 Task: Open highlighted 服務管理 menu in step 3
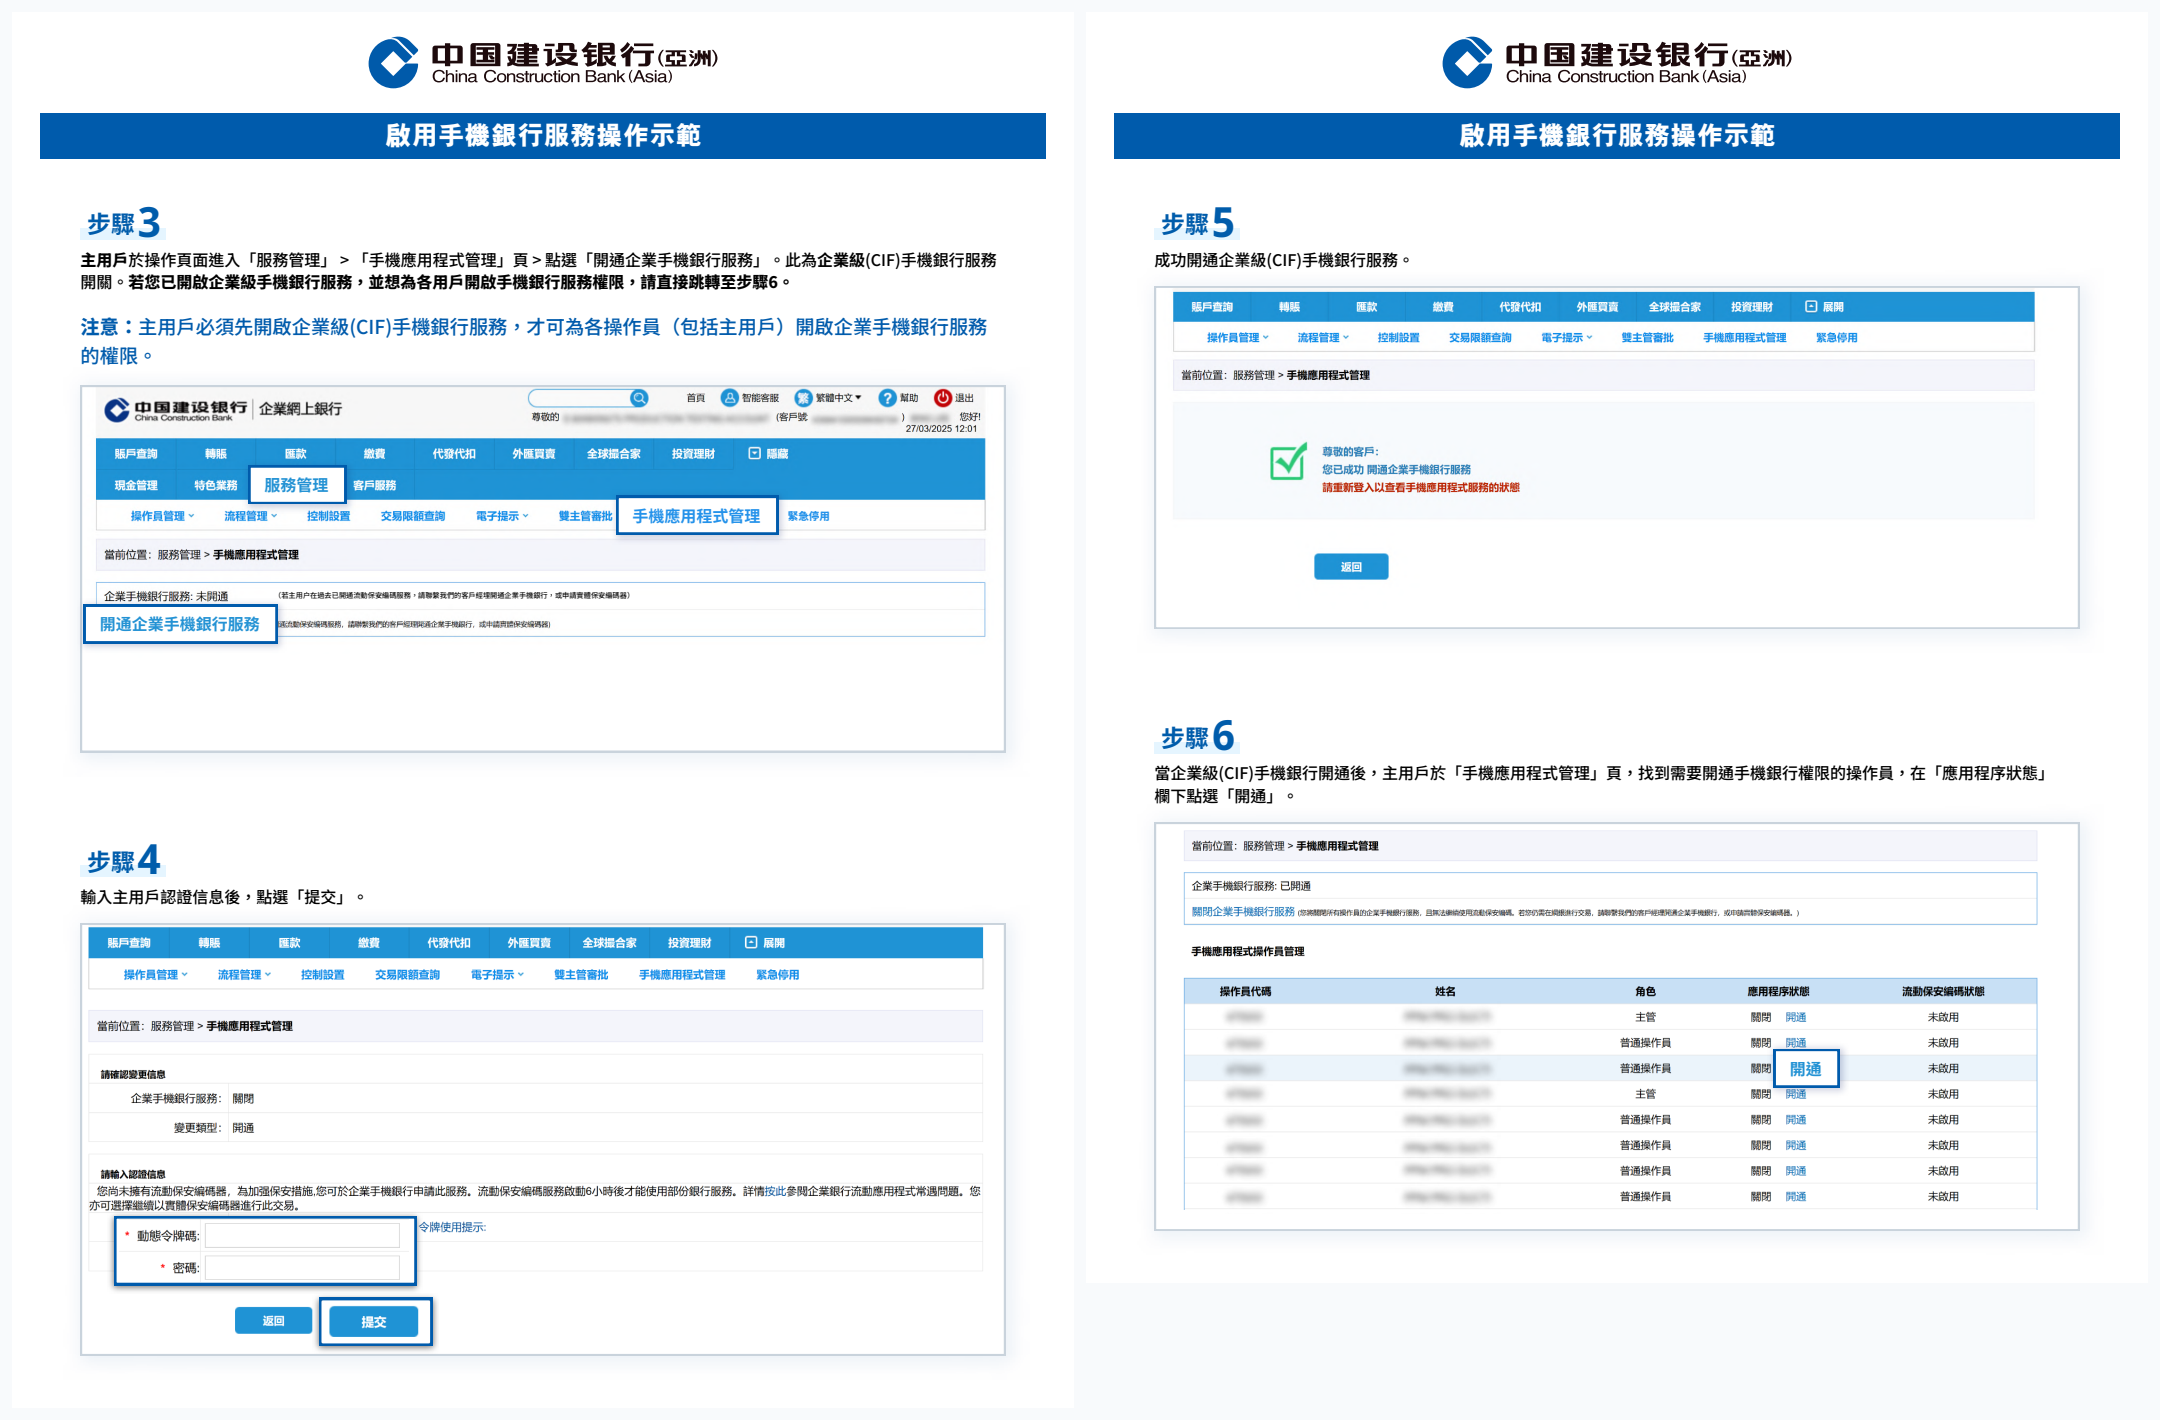coord(297,485)
